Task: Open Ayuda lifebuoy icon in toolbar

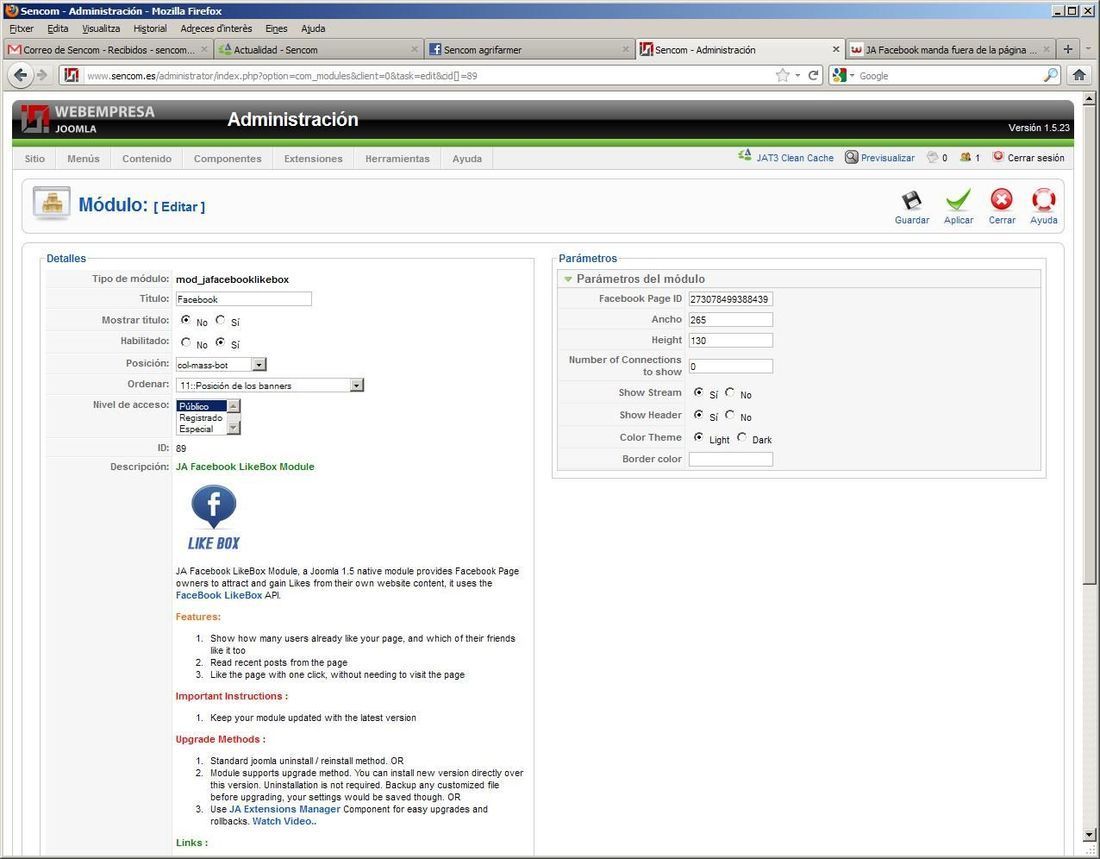Action: click(1043, 200)
